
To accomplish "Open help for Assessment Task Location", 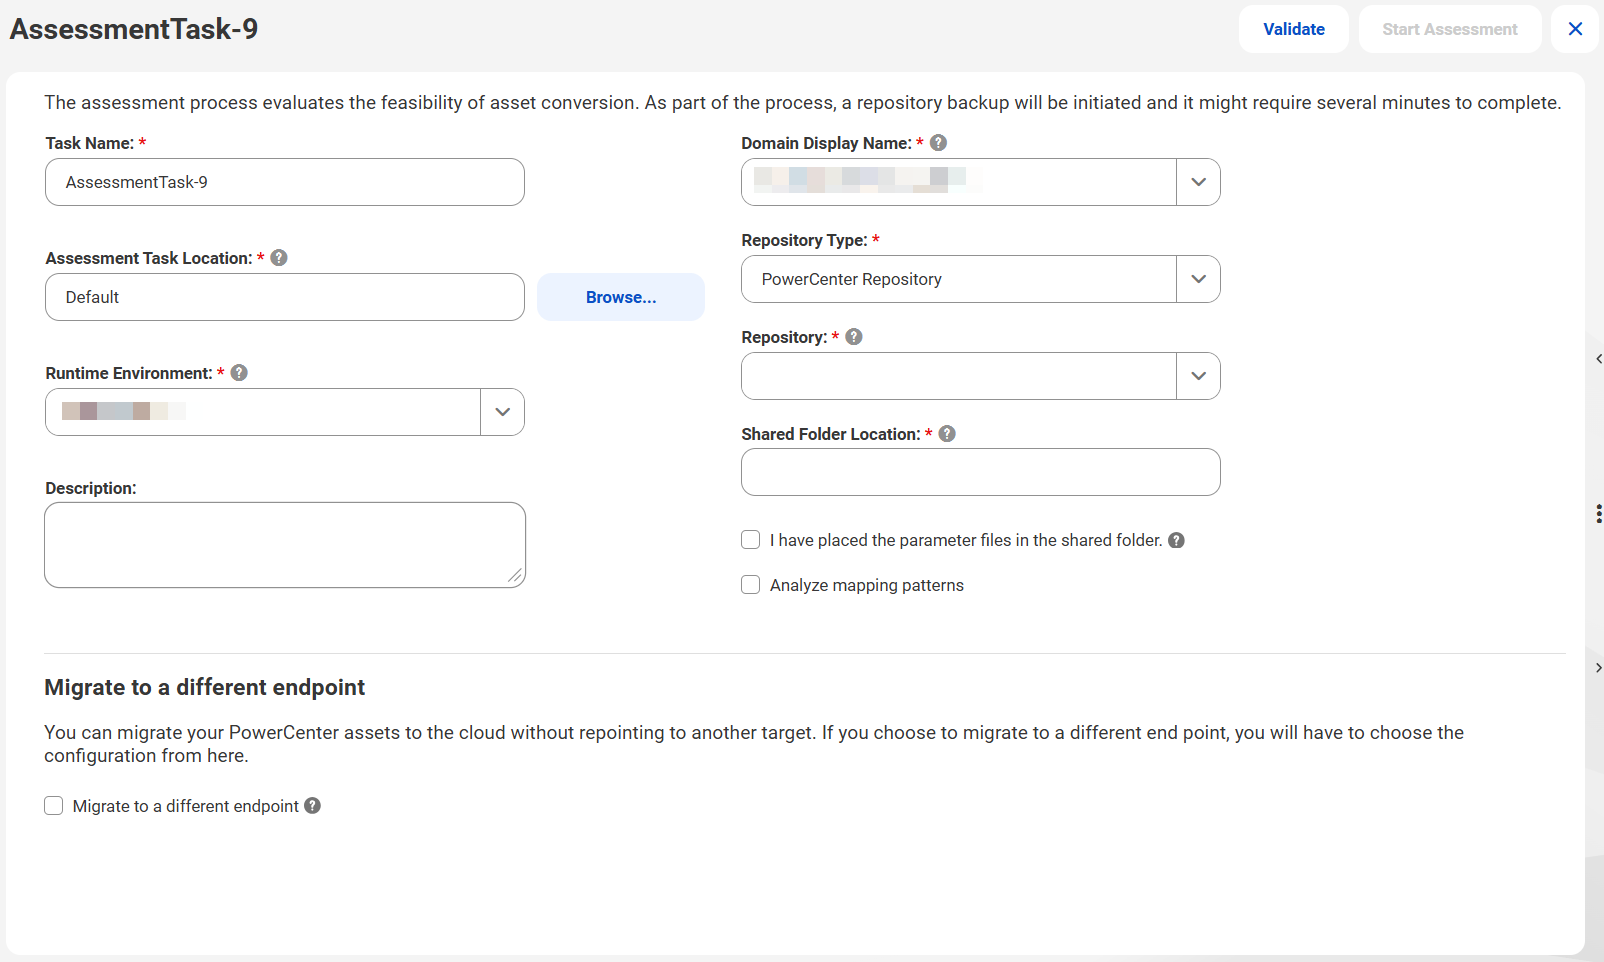I will pyautogui.click(x=279, y=258).
